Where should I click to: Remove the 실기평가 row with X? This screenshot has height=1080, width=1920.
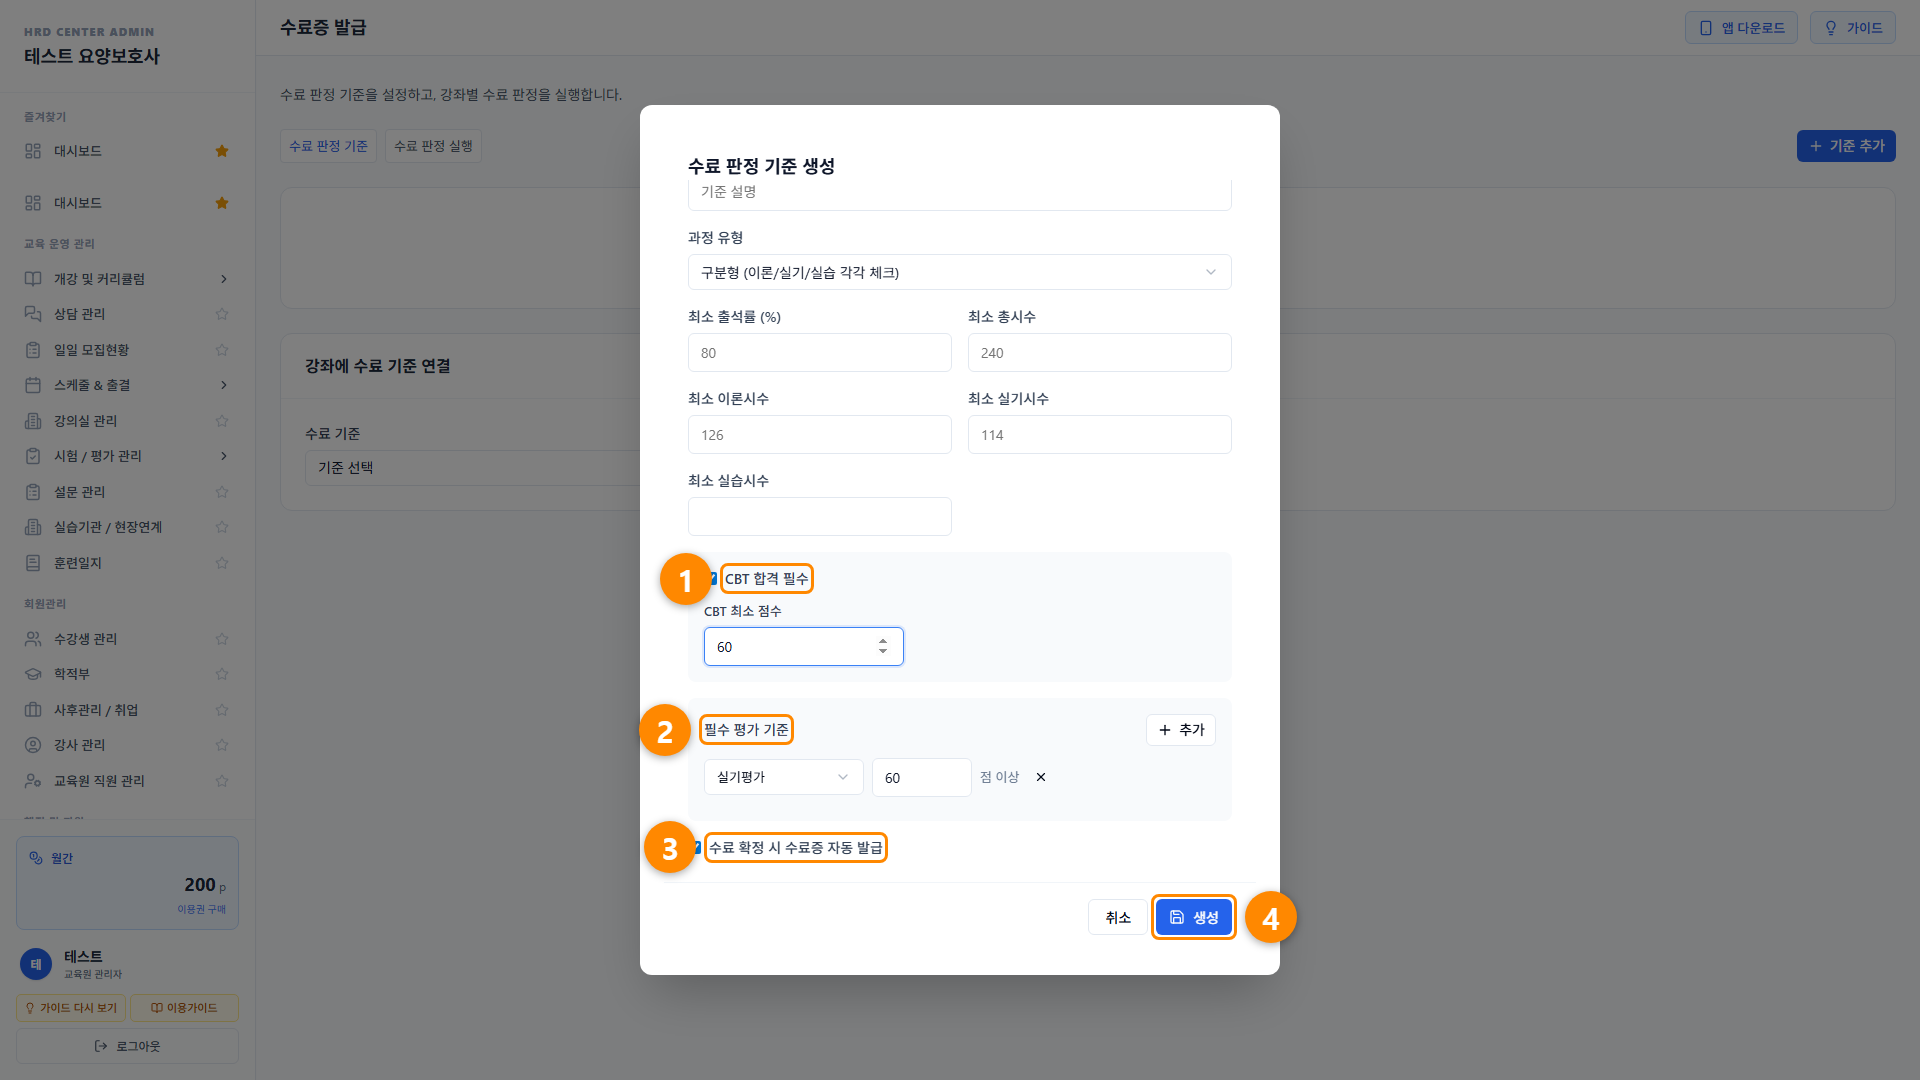coord(1041,777)
